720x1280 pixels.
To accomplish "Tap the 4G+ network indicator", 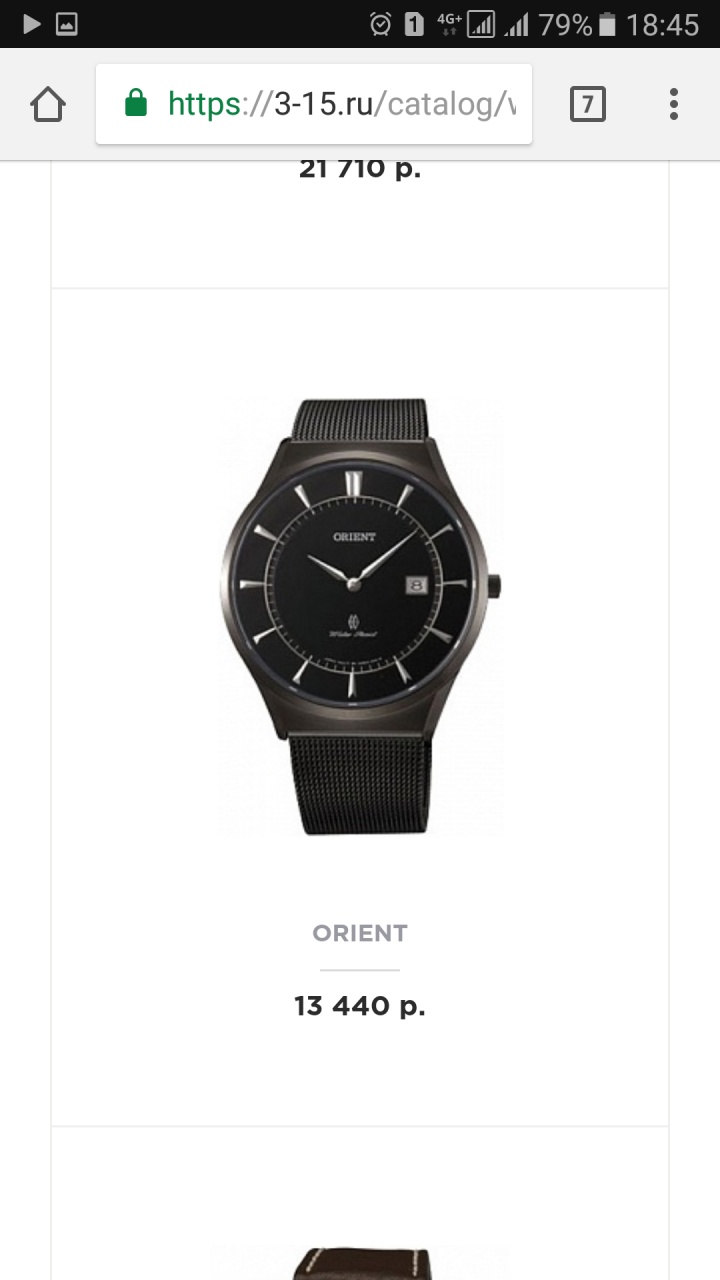I will [449, 24].
